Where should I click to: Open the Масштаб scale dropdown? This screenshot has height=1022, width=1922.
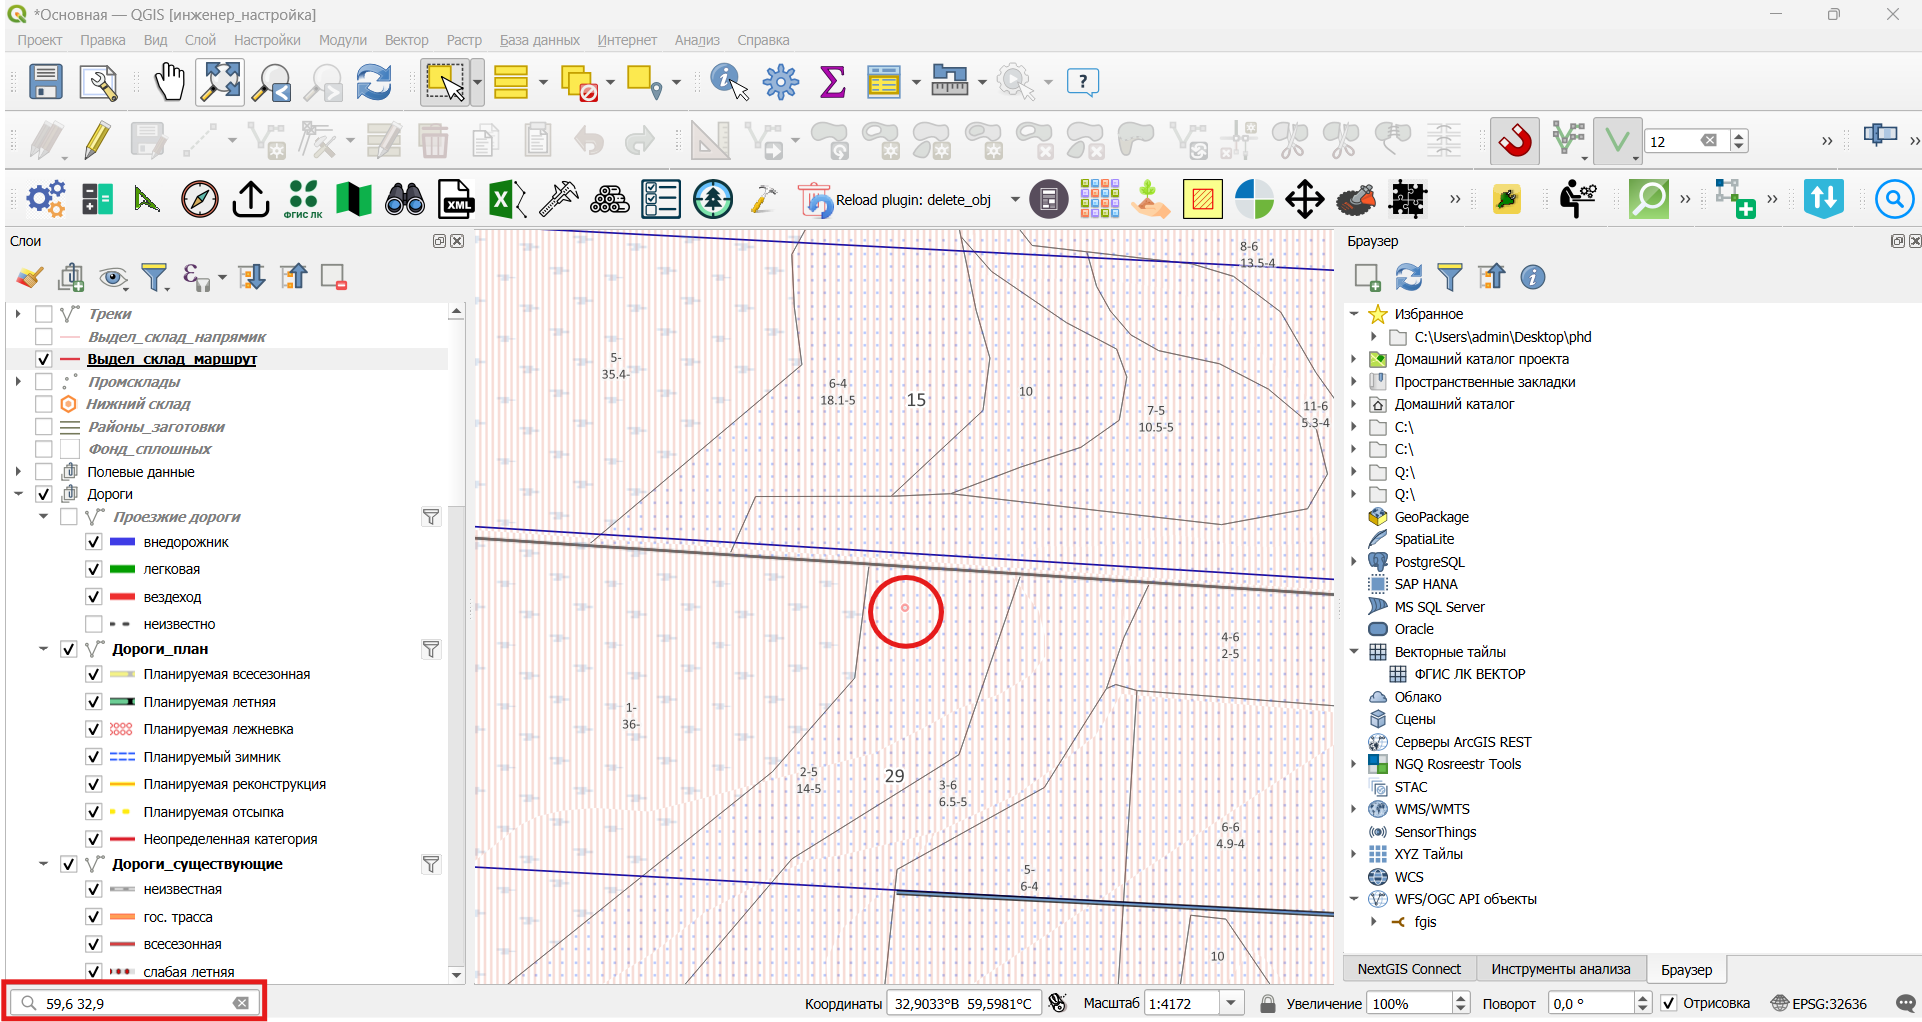pyautogui.click(x=1232, y=1003)
